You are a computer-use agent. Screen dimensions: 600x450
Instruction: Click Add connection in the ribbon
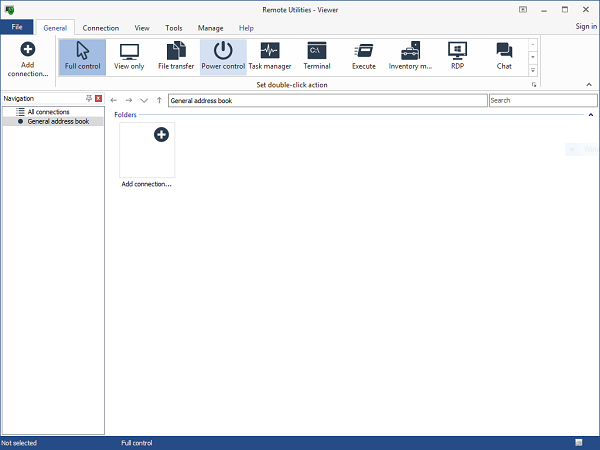27,59
